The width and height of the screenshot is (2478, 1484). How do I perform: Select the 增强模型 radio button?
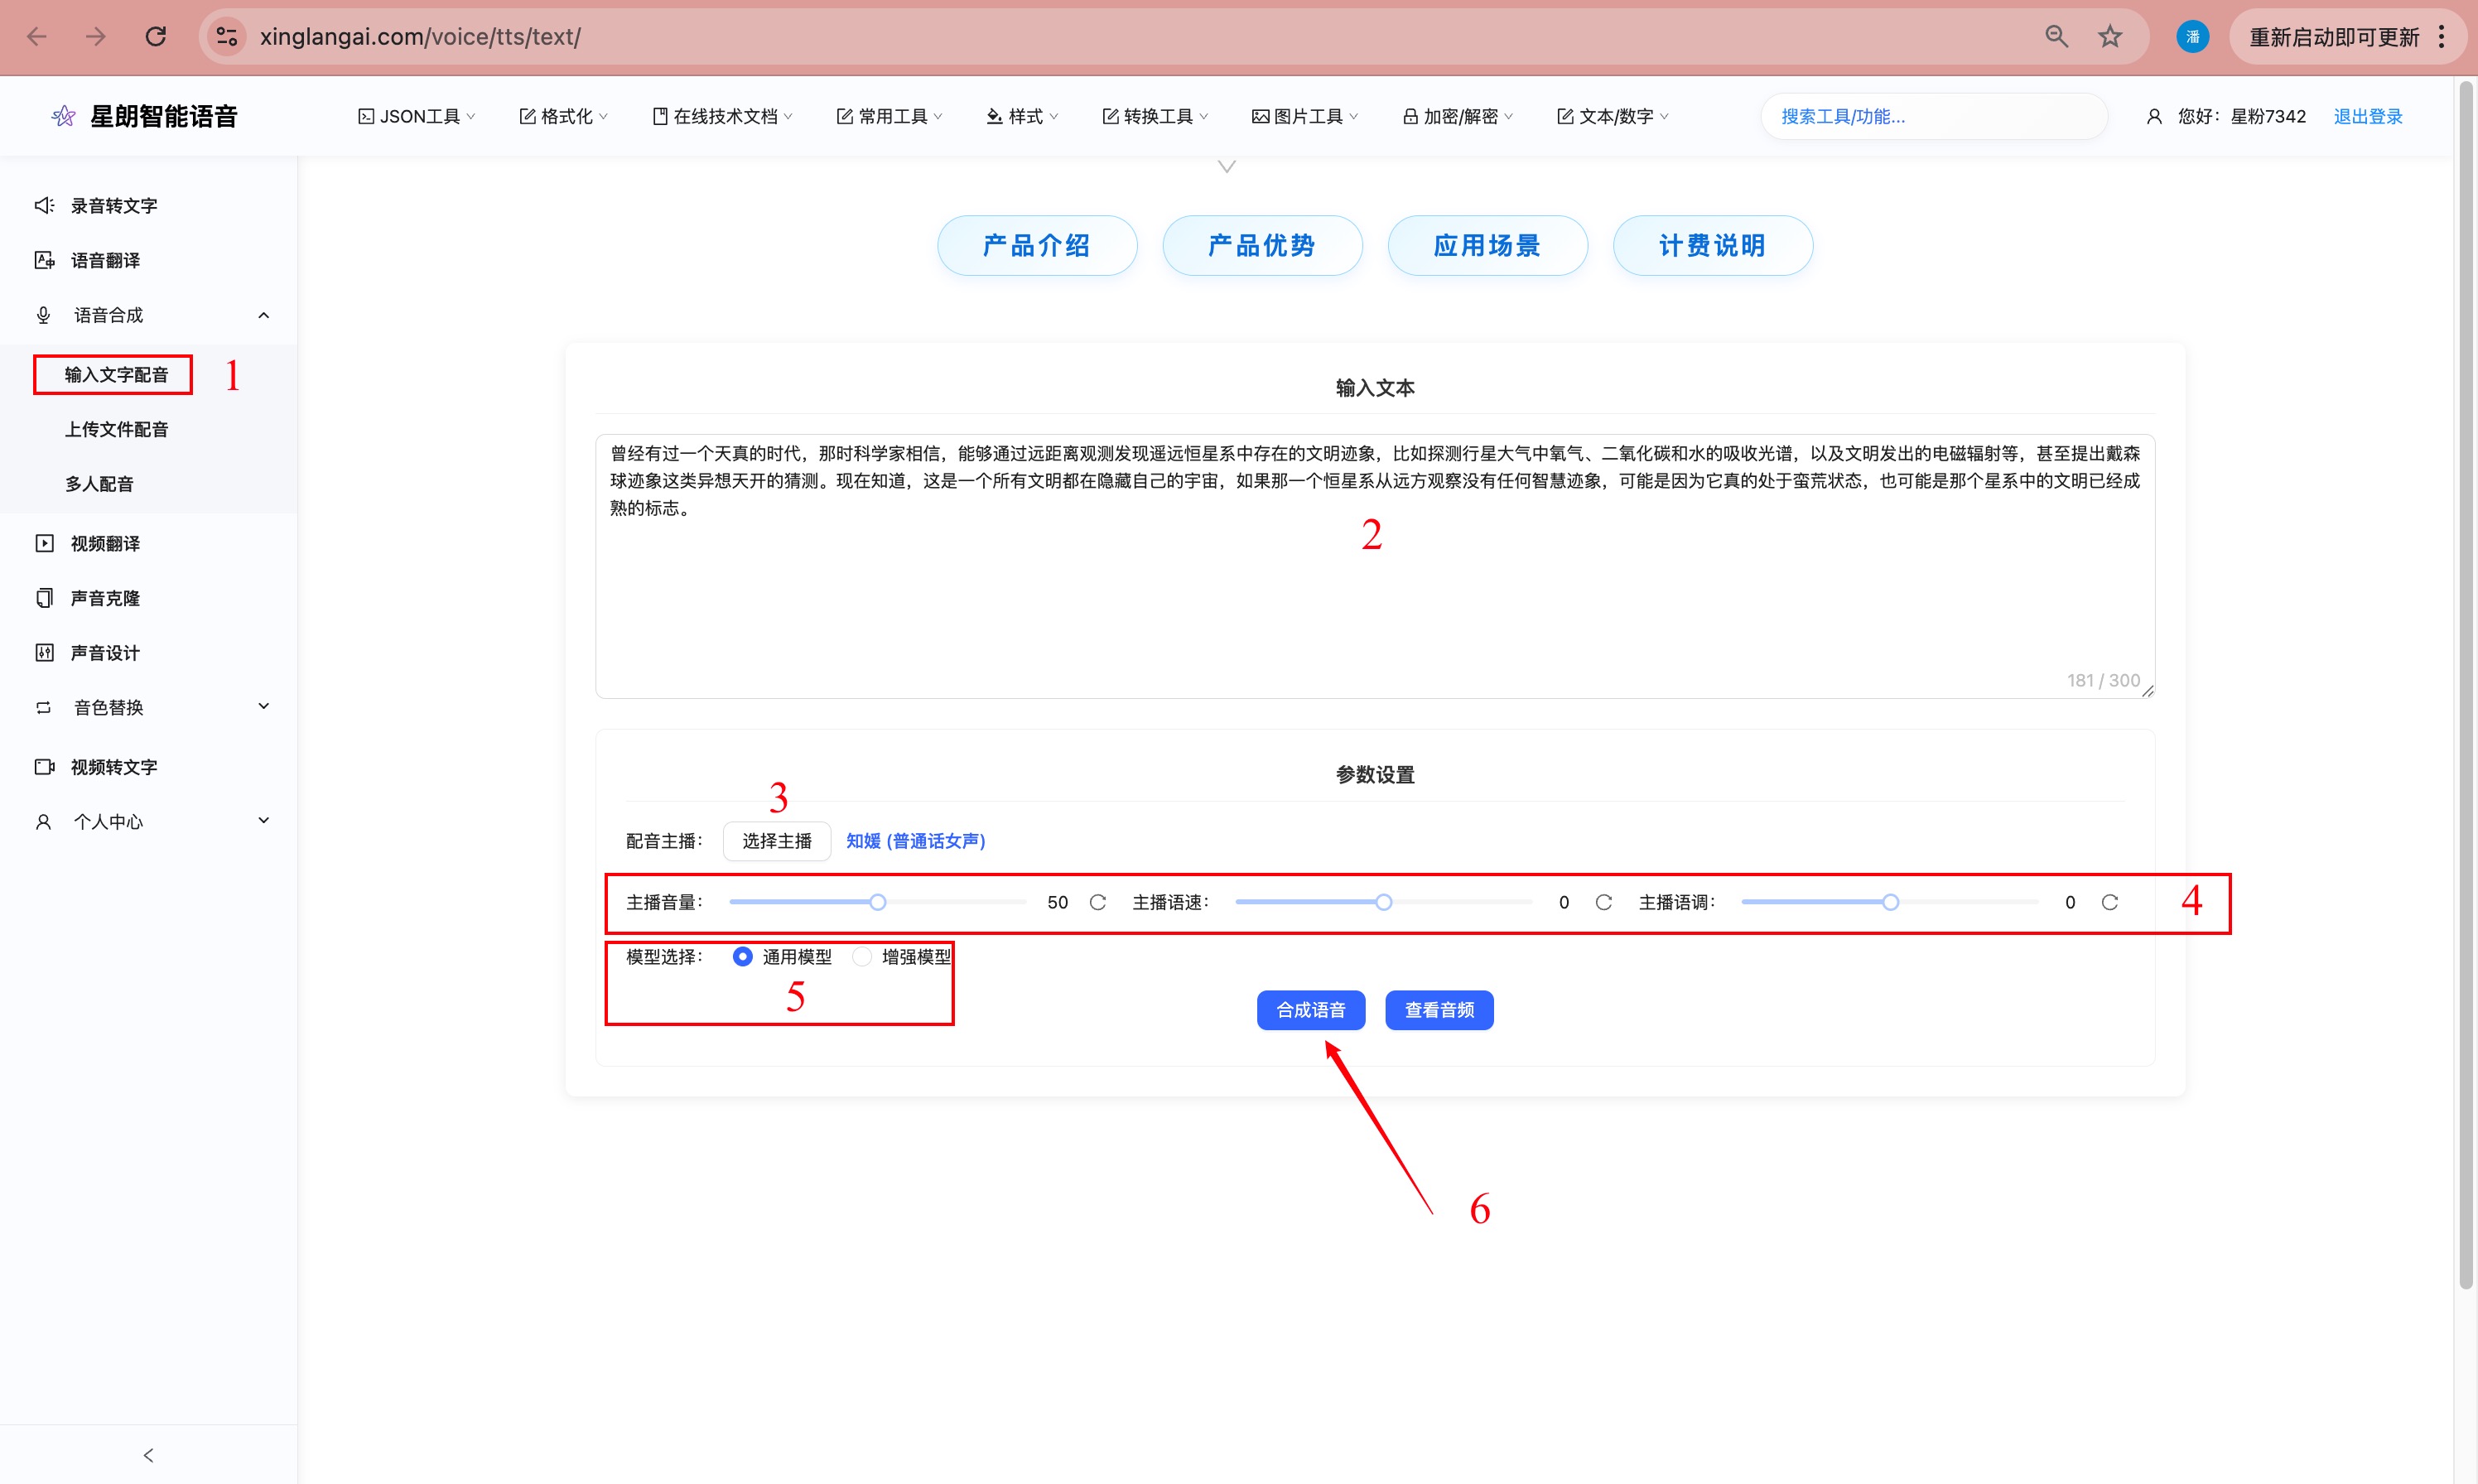click(x=861, y=957)
